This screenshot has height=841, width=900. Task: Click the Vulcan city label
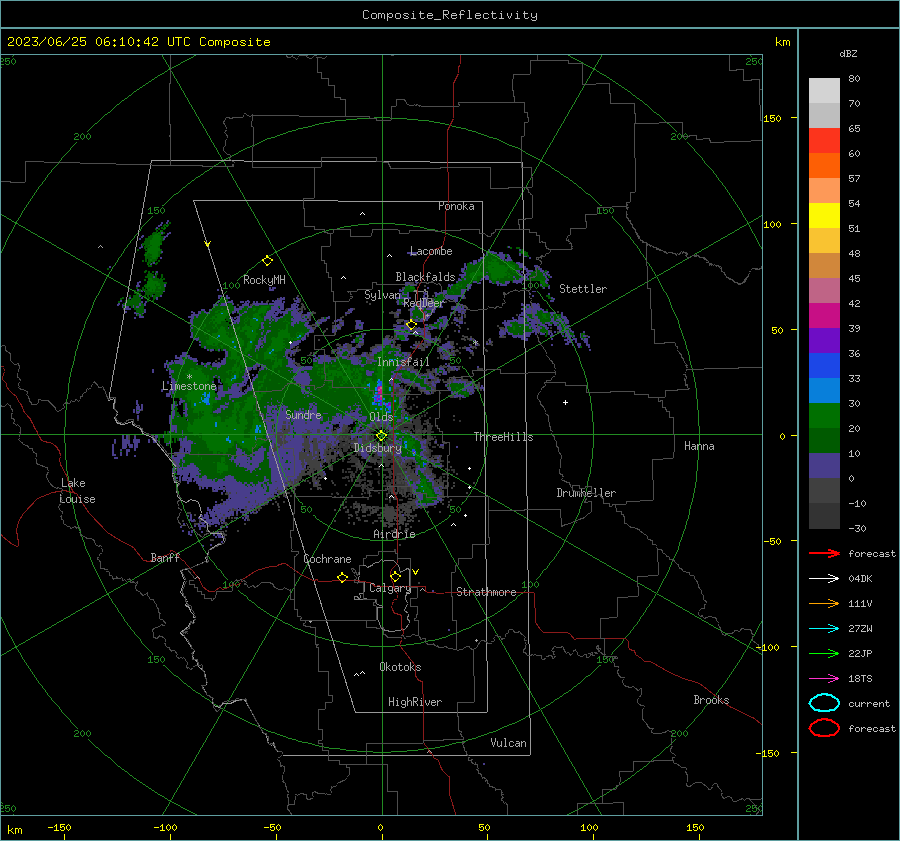coord(508,743)
